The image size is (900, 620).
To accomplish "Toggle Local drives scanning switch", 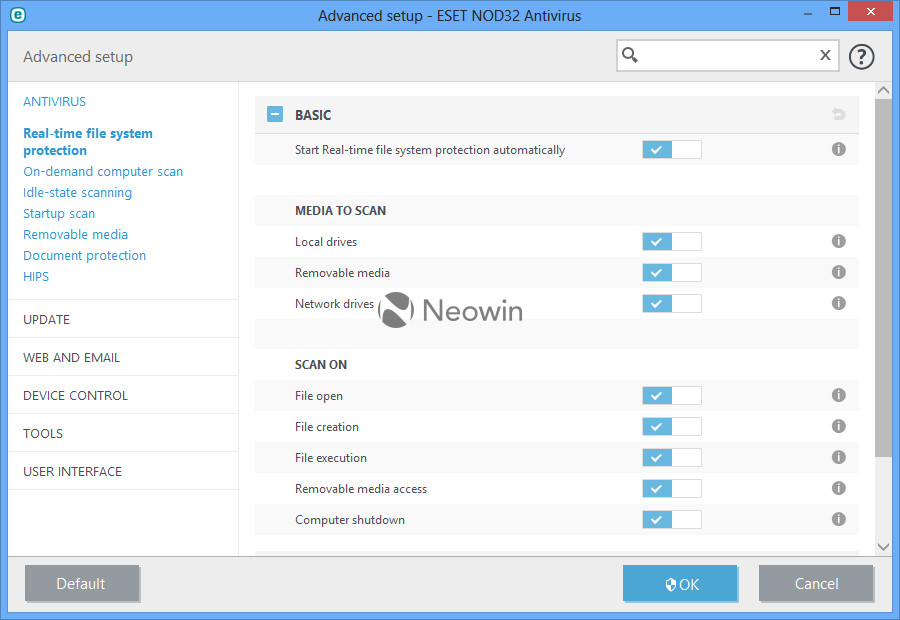I will [x=672, y=242].
